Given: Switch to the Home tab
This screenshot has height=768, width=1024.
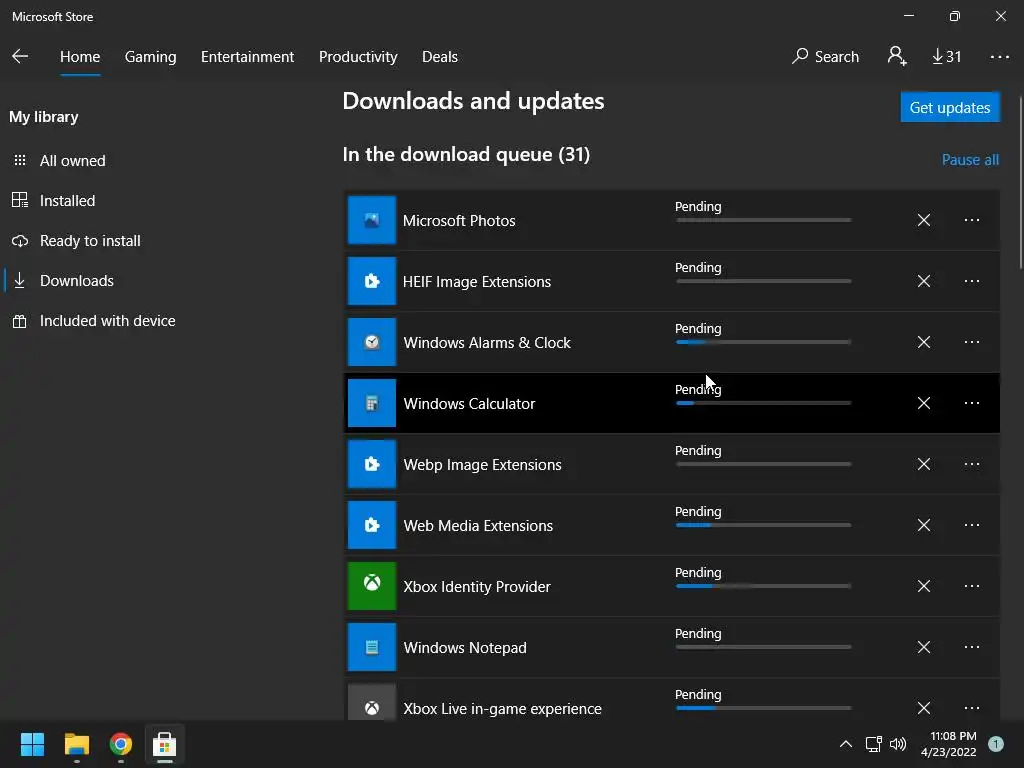Looking at the screenshot, I should 80,57.
